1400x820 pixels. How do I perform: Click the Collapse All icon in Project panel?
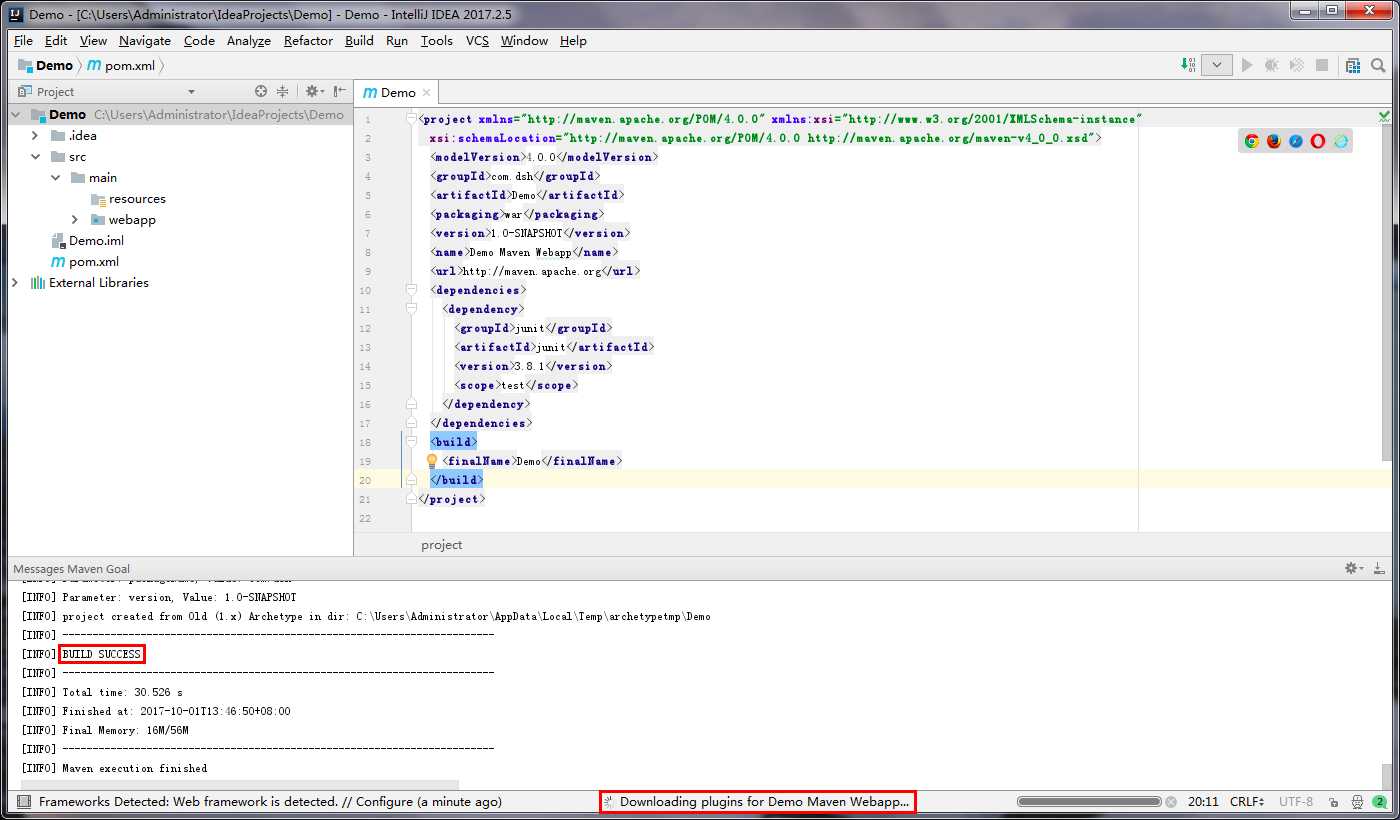(282, 91)
